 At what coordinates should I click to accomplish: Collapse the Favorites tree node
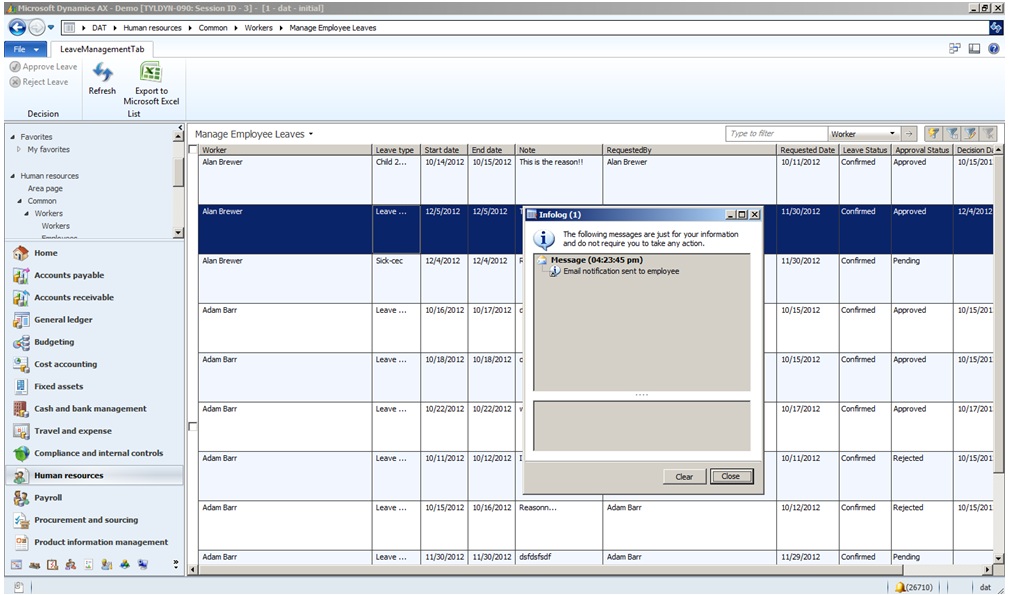[12, 137]
